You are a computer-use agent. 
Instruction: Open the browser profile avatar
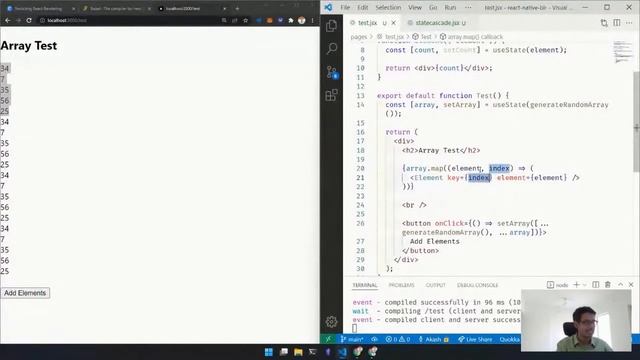click(x=302, y=20)
